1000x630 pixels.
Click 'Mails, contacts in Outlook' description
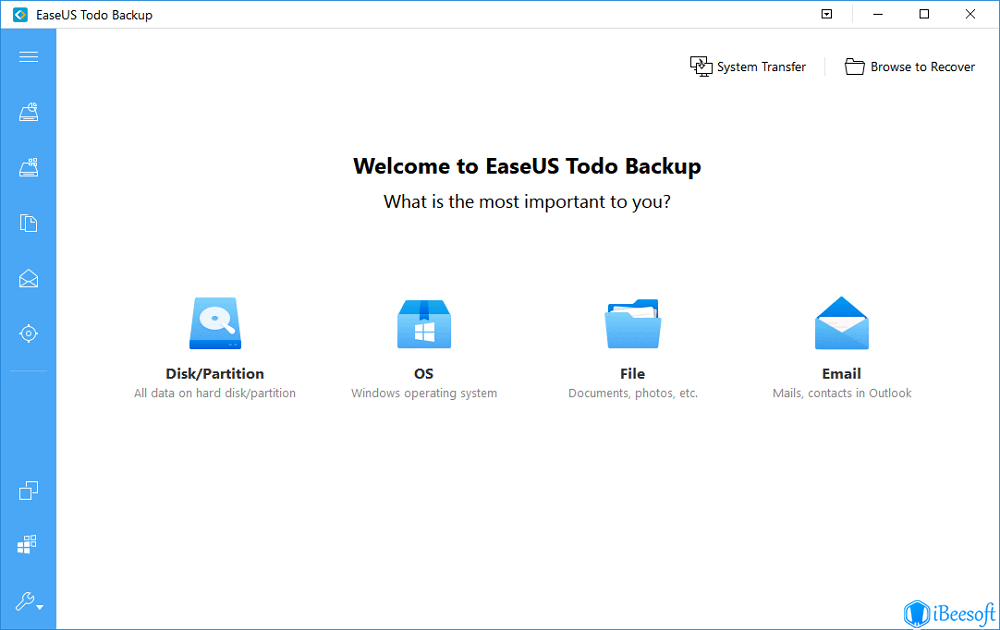(x=842, y=393)
